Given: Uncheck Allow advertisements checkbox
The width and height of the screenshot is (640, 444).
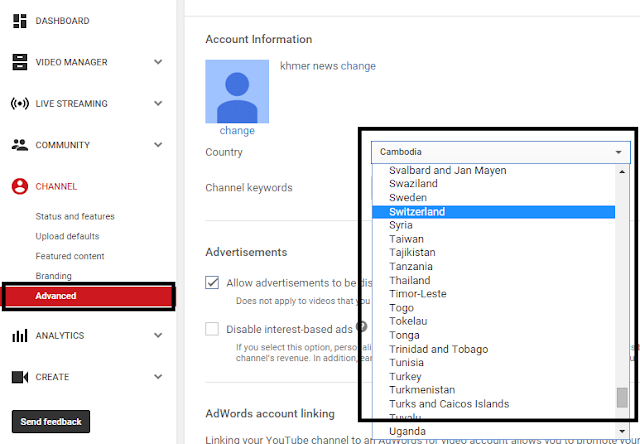Looking at the screenshot, I should pos(212,282).
